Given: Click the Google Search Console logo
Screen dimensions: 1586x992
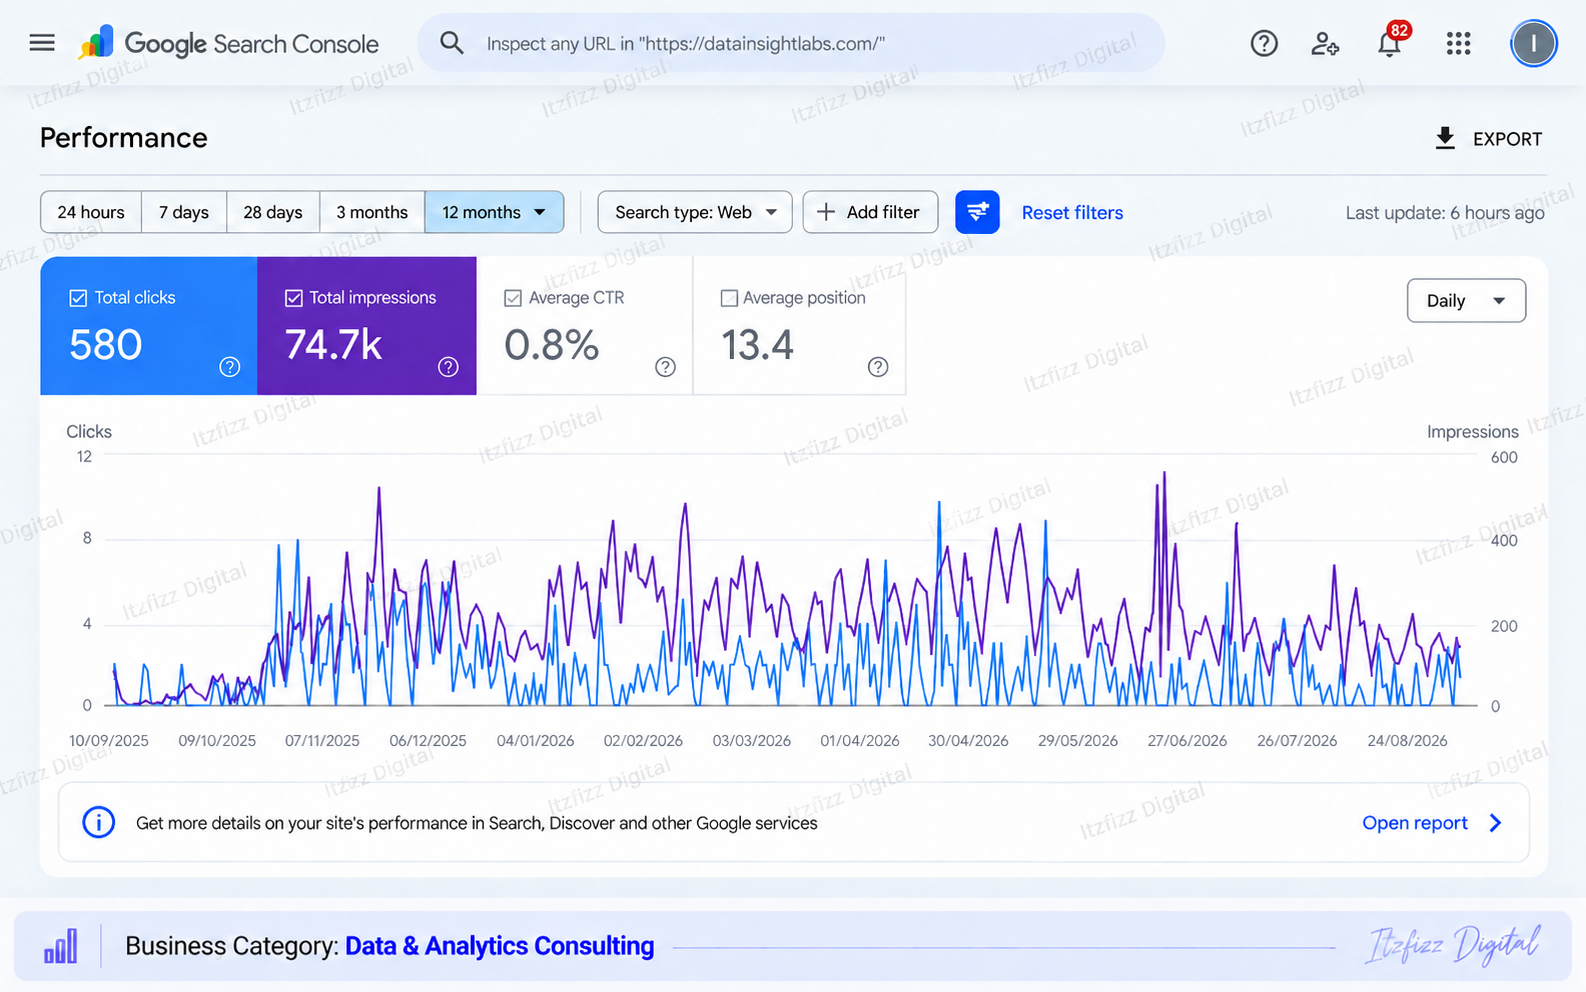Looking at the screenshot, I should pos(229,43).
